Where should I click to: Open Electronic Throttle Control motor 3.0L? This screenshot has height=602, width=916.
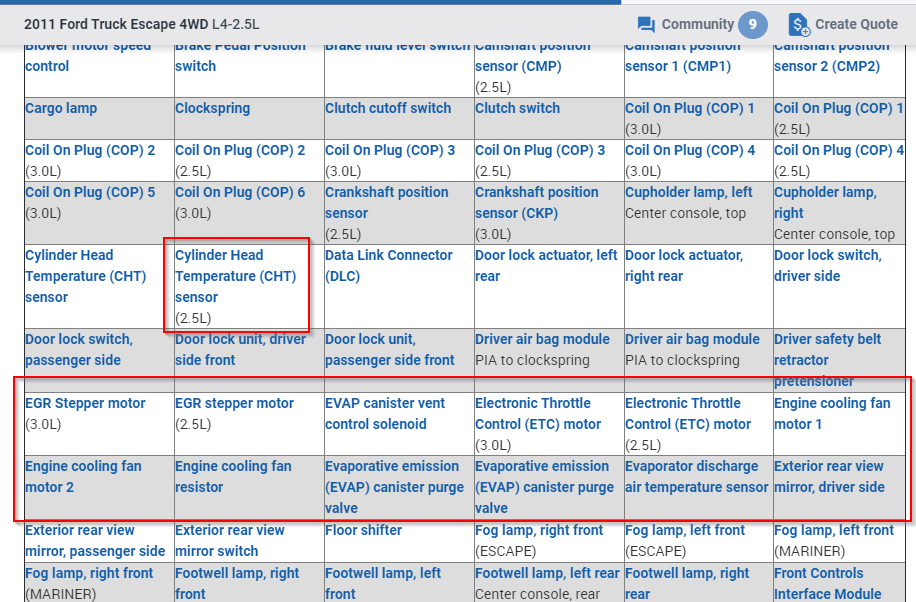click(538, 413)
